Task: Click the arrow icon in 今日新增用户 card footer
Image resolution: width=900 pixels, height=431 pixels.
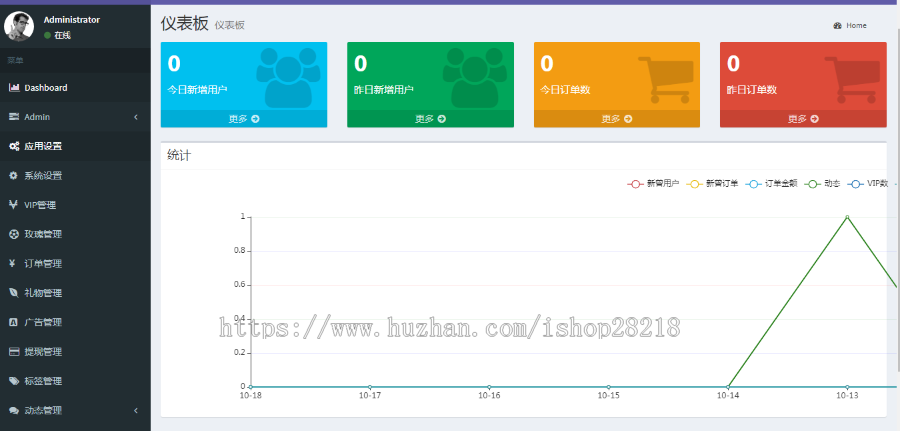Action: [255, 119]
